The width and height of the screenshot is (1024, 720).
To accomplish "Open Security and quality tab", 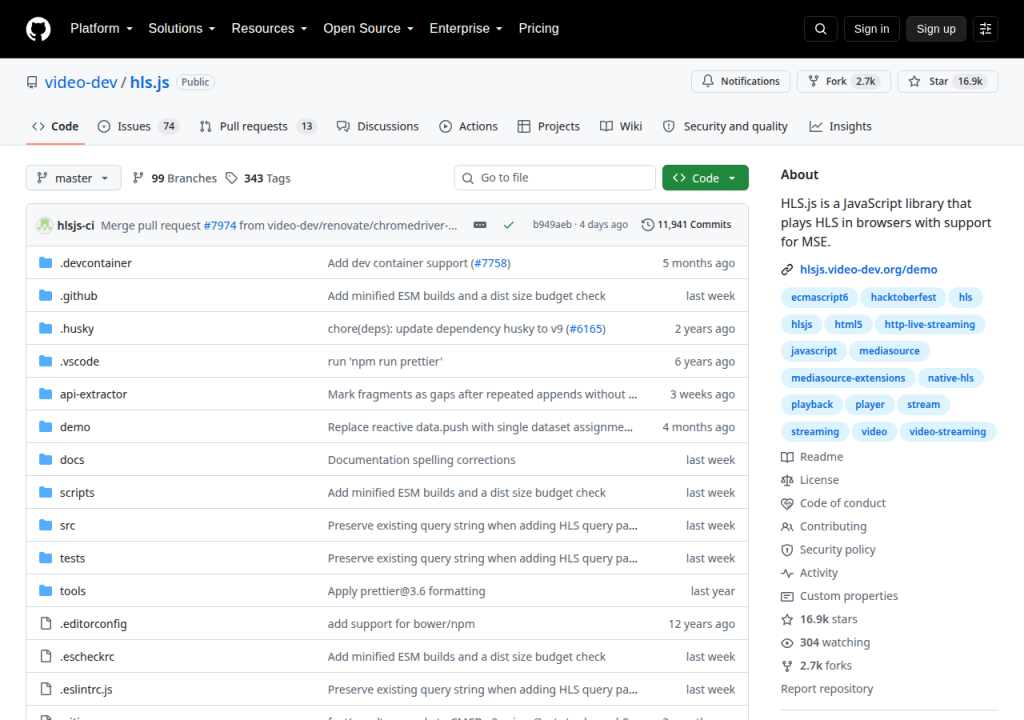I will pyautogui.click(x=725, y=127).
